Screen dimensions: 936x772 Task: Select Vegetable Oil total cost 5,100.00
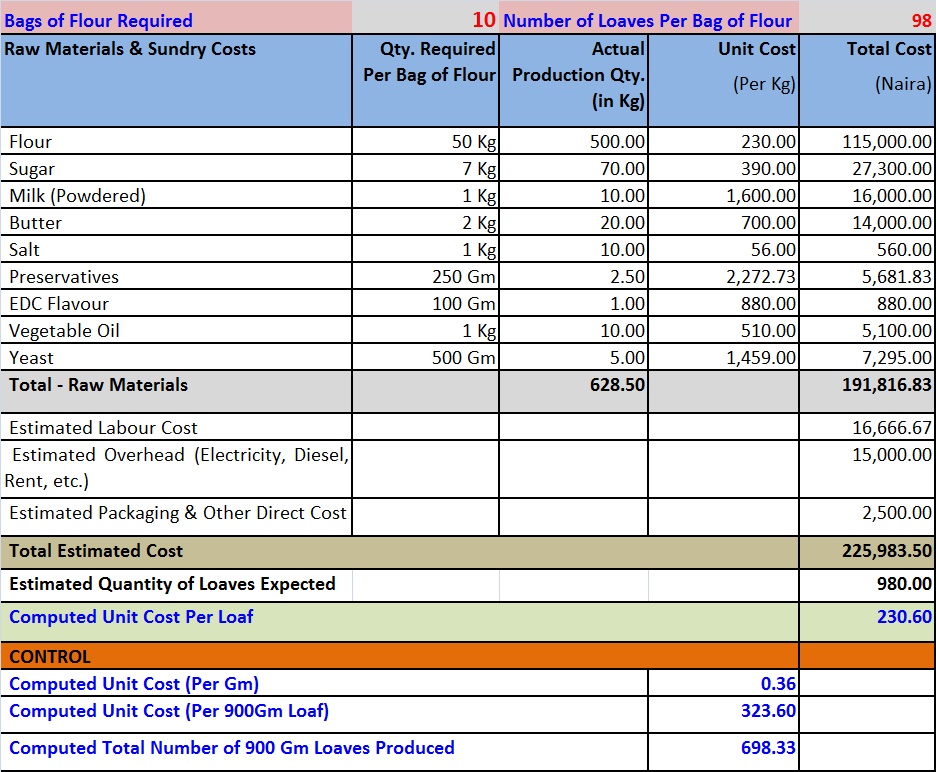[x=896, y=331]
